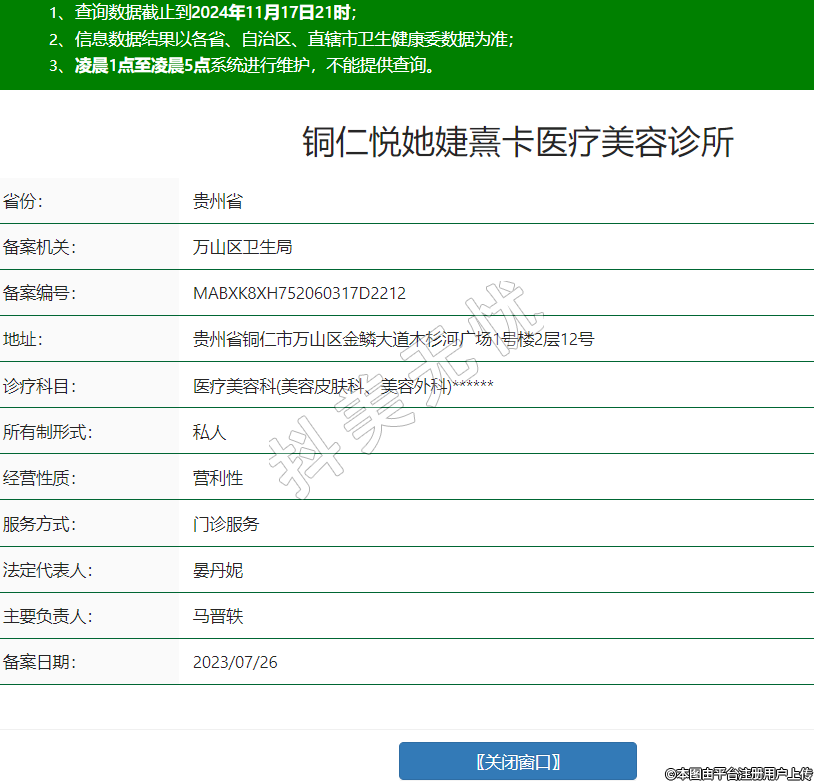Screen dimensions: 814x781
Task: Click the watermark 本图由平台注册用户上传
Action: pyautogui.click(x=738, y=773)
